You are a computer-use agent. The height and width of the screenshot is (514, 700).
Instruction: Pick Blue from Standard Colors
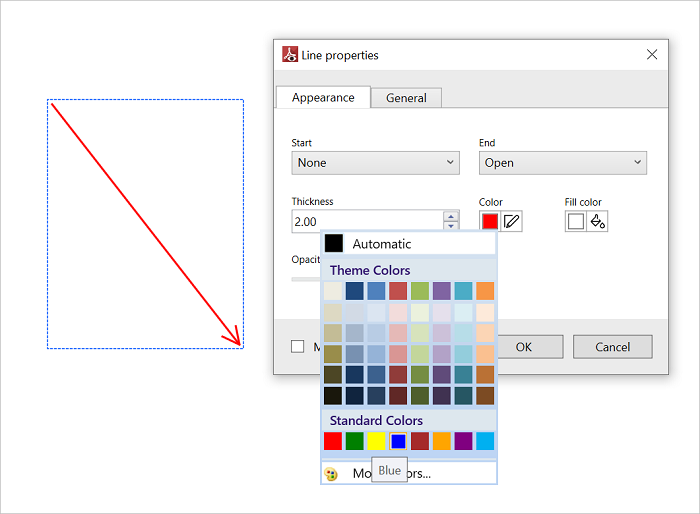pyautogui.click(x=398, y=440)
